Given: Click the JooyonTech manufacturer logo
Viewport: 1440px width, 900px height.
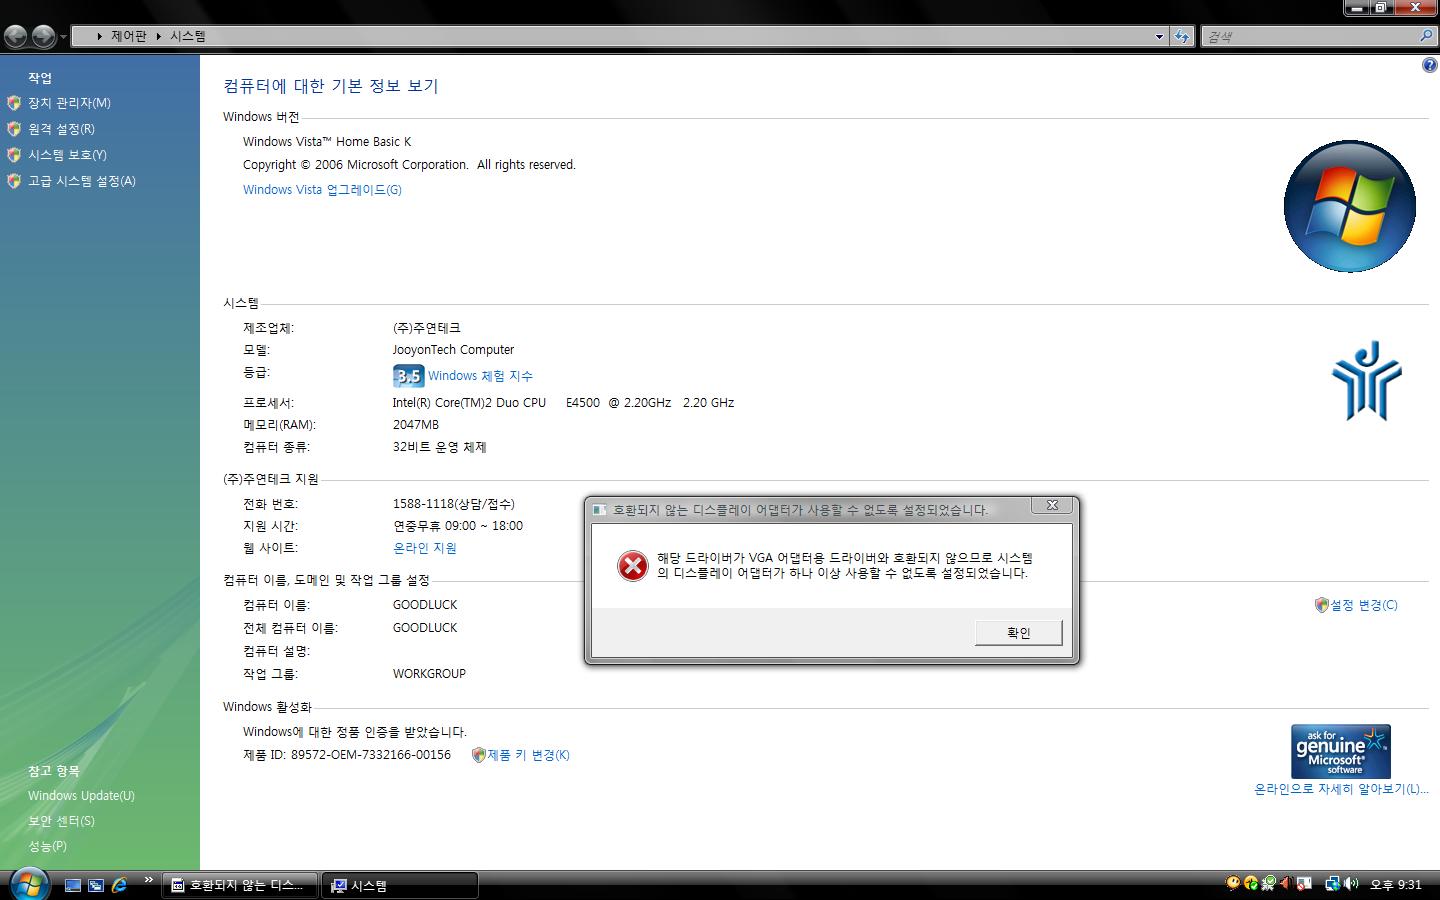Looking at the screenshot, I should (x=1366, y=380).
